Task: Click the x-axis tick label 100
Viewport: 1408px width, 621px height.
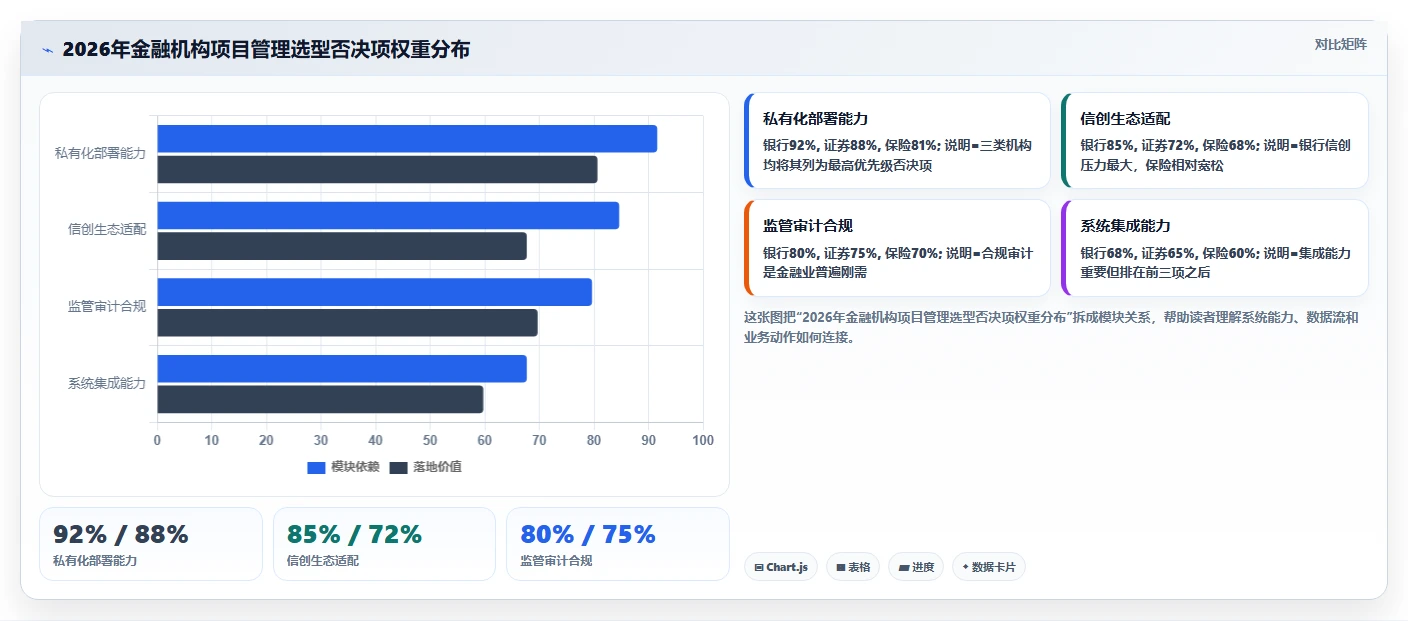Action: [x=703, y=440]
